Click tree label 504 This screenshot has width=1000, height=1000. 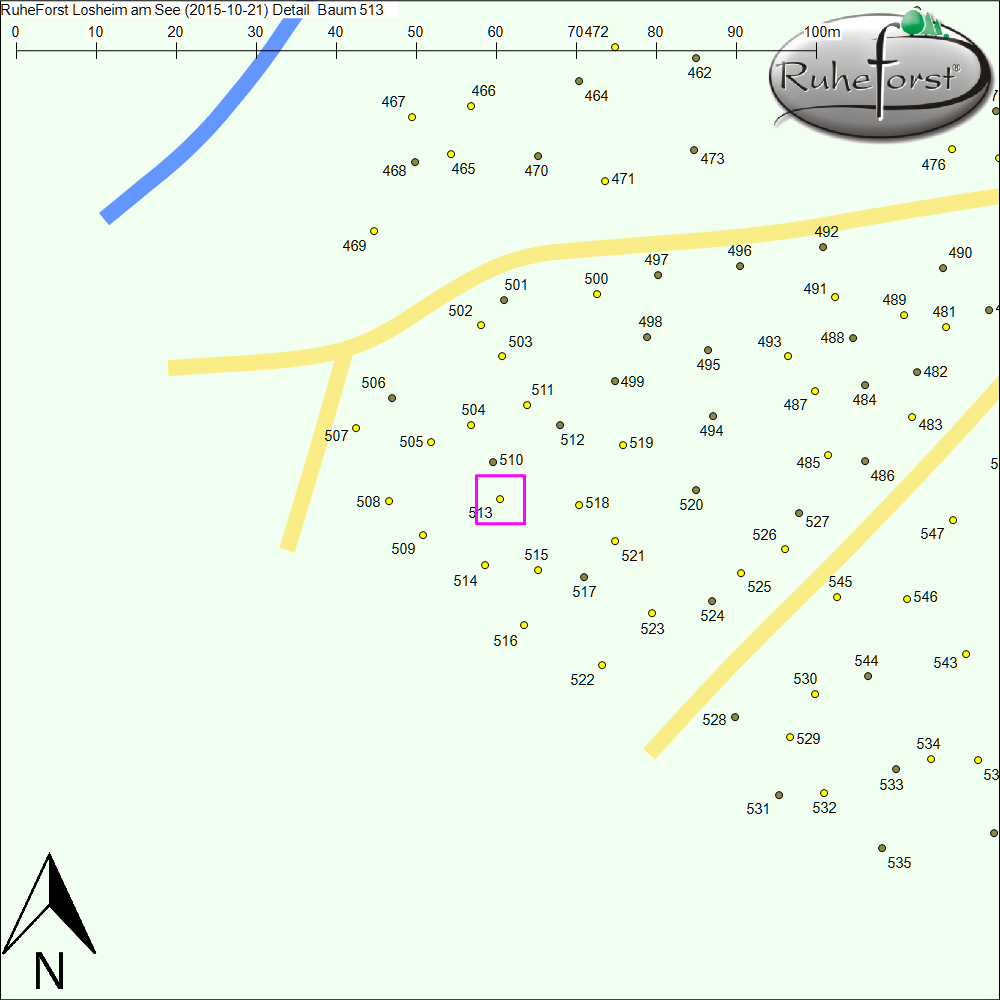click(x=473, y=410)
